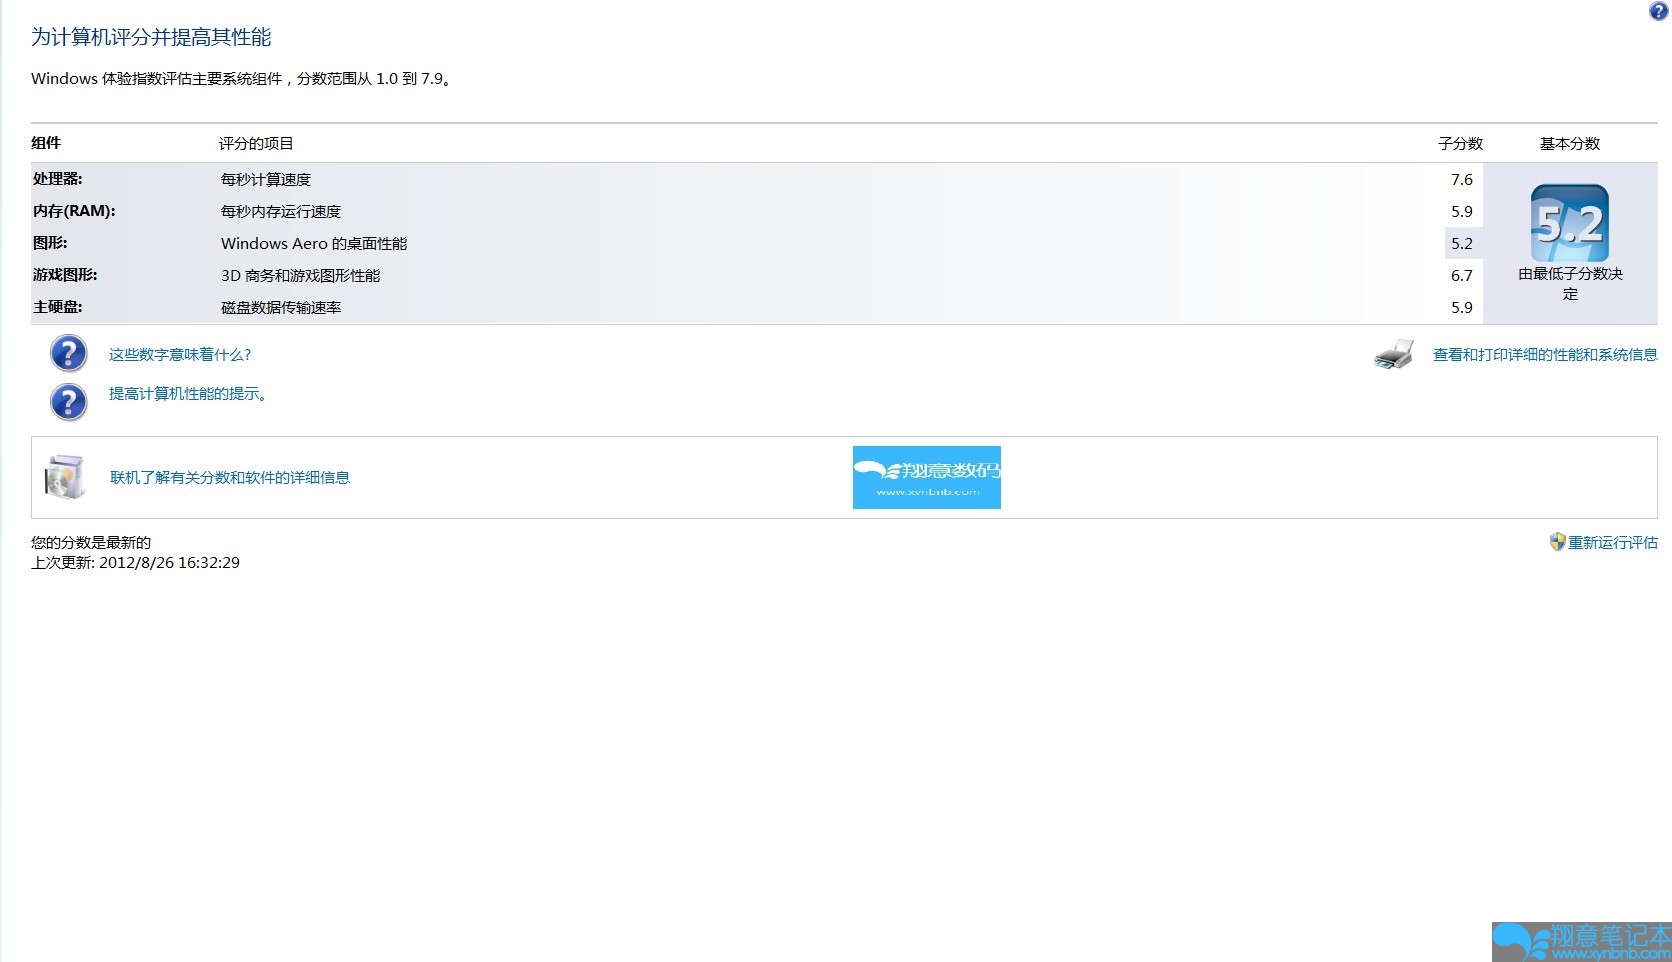
Task: Click the 5.2 base score badge
Action: tap(1570, 223)
